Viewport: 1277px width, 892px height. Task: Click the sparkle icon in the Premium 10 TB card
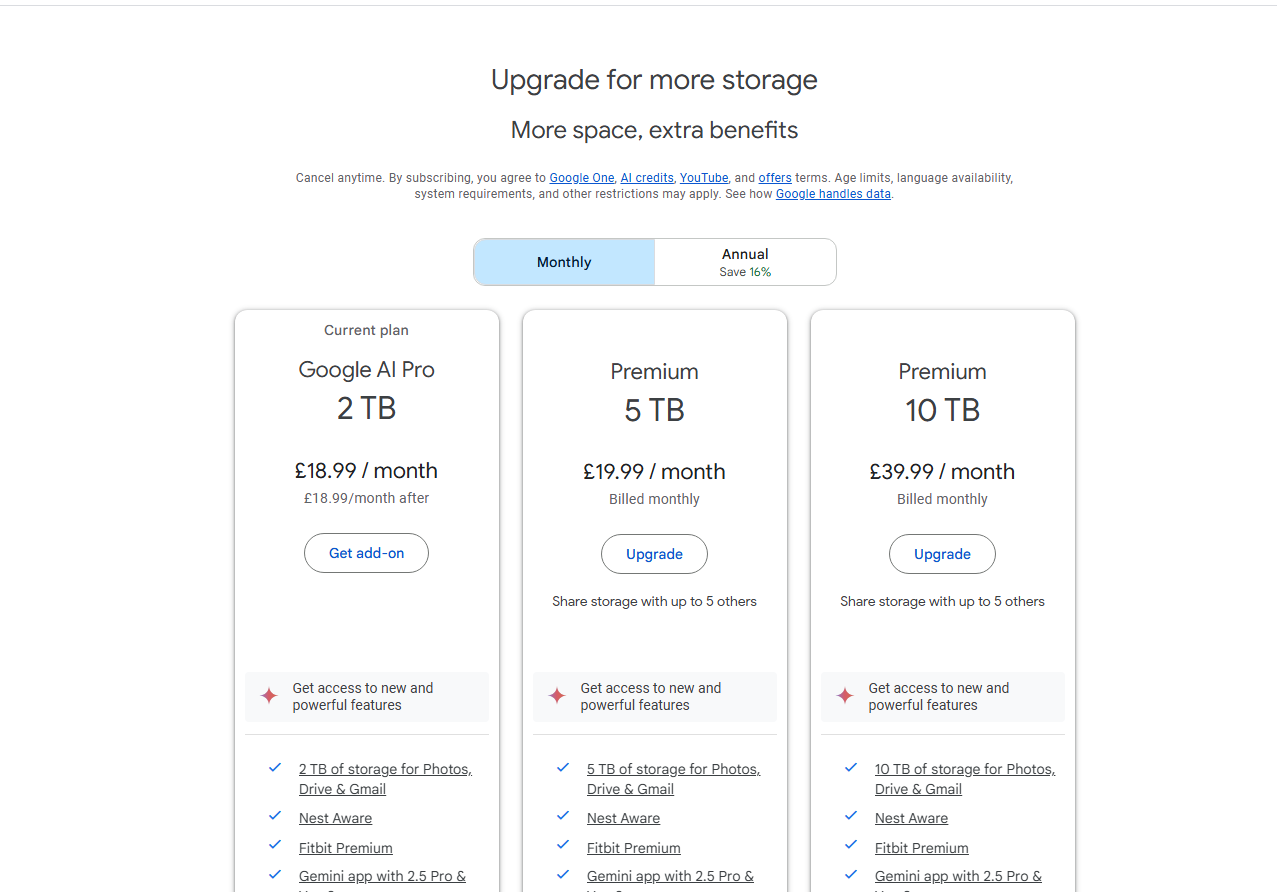845,696
